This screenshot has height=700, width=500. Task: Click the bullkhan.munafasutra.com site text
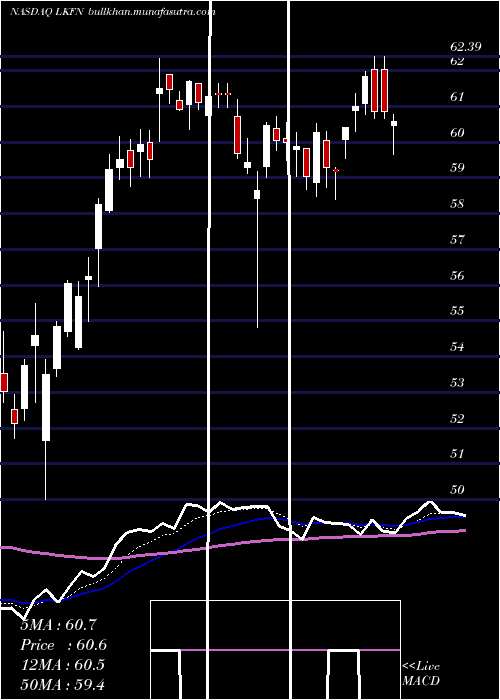coord(152,12)
